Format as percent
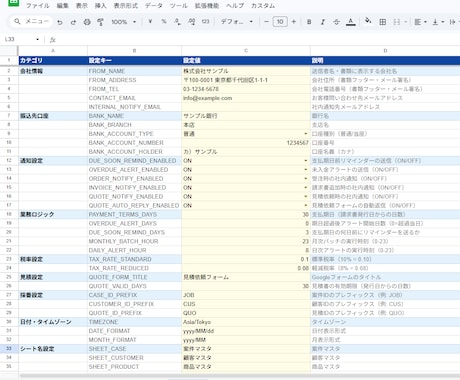 tap(164, 22)
